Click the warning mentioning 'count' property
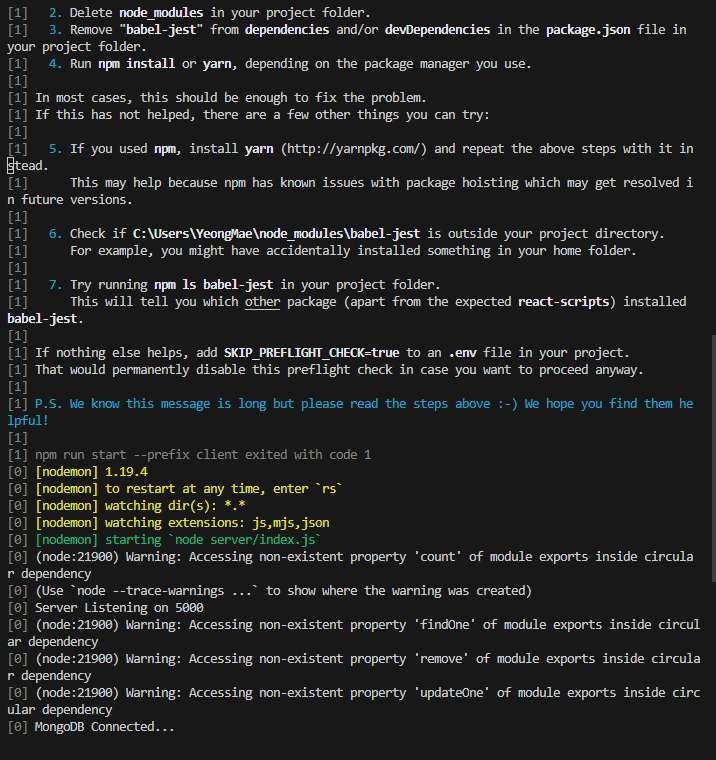 coord(350,565)
